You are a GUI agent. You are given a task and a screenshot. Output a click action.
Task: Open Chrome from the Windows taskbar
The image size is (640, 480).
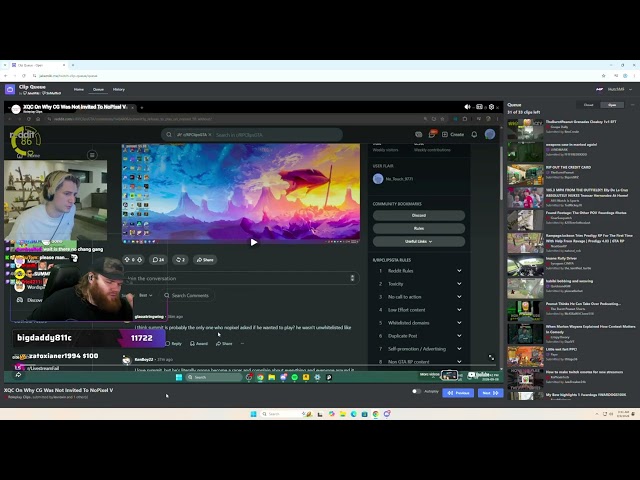coord(376,414)
